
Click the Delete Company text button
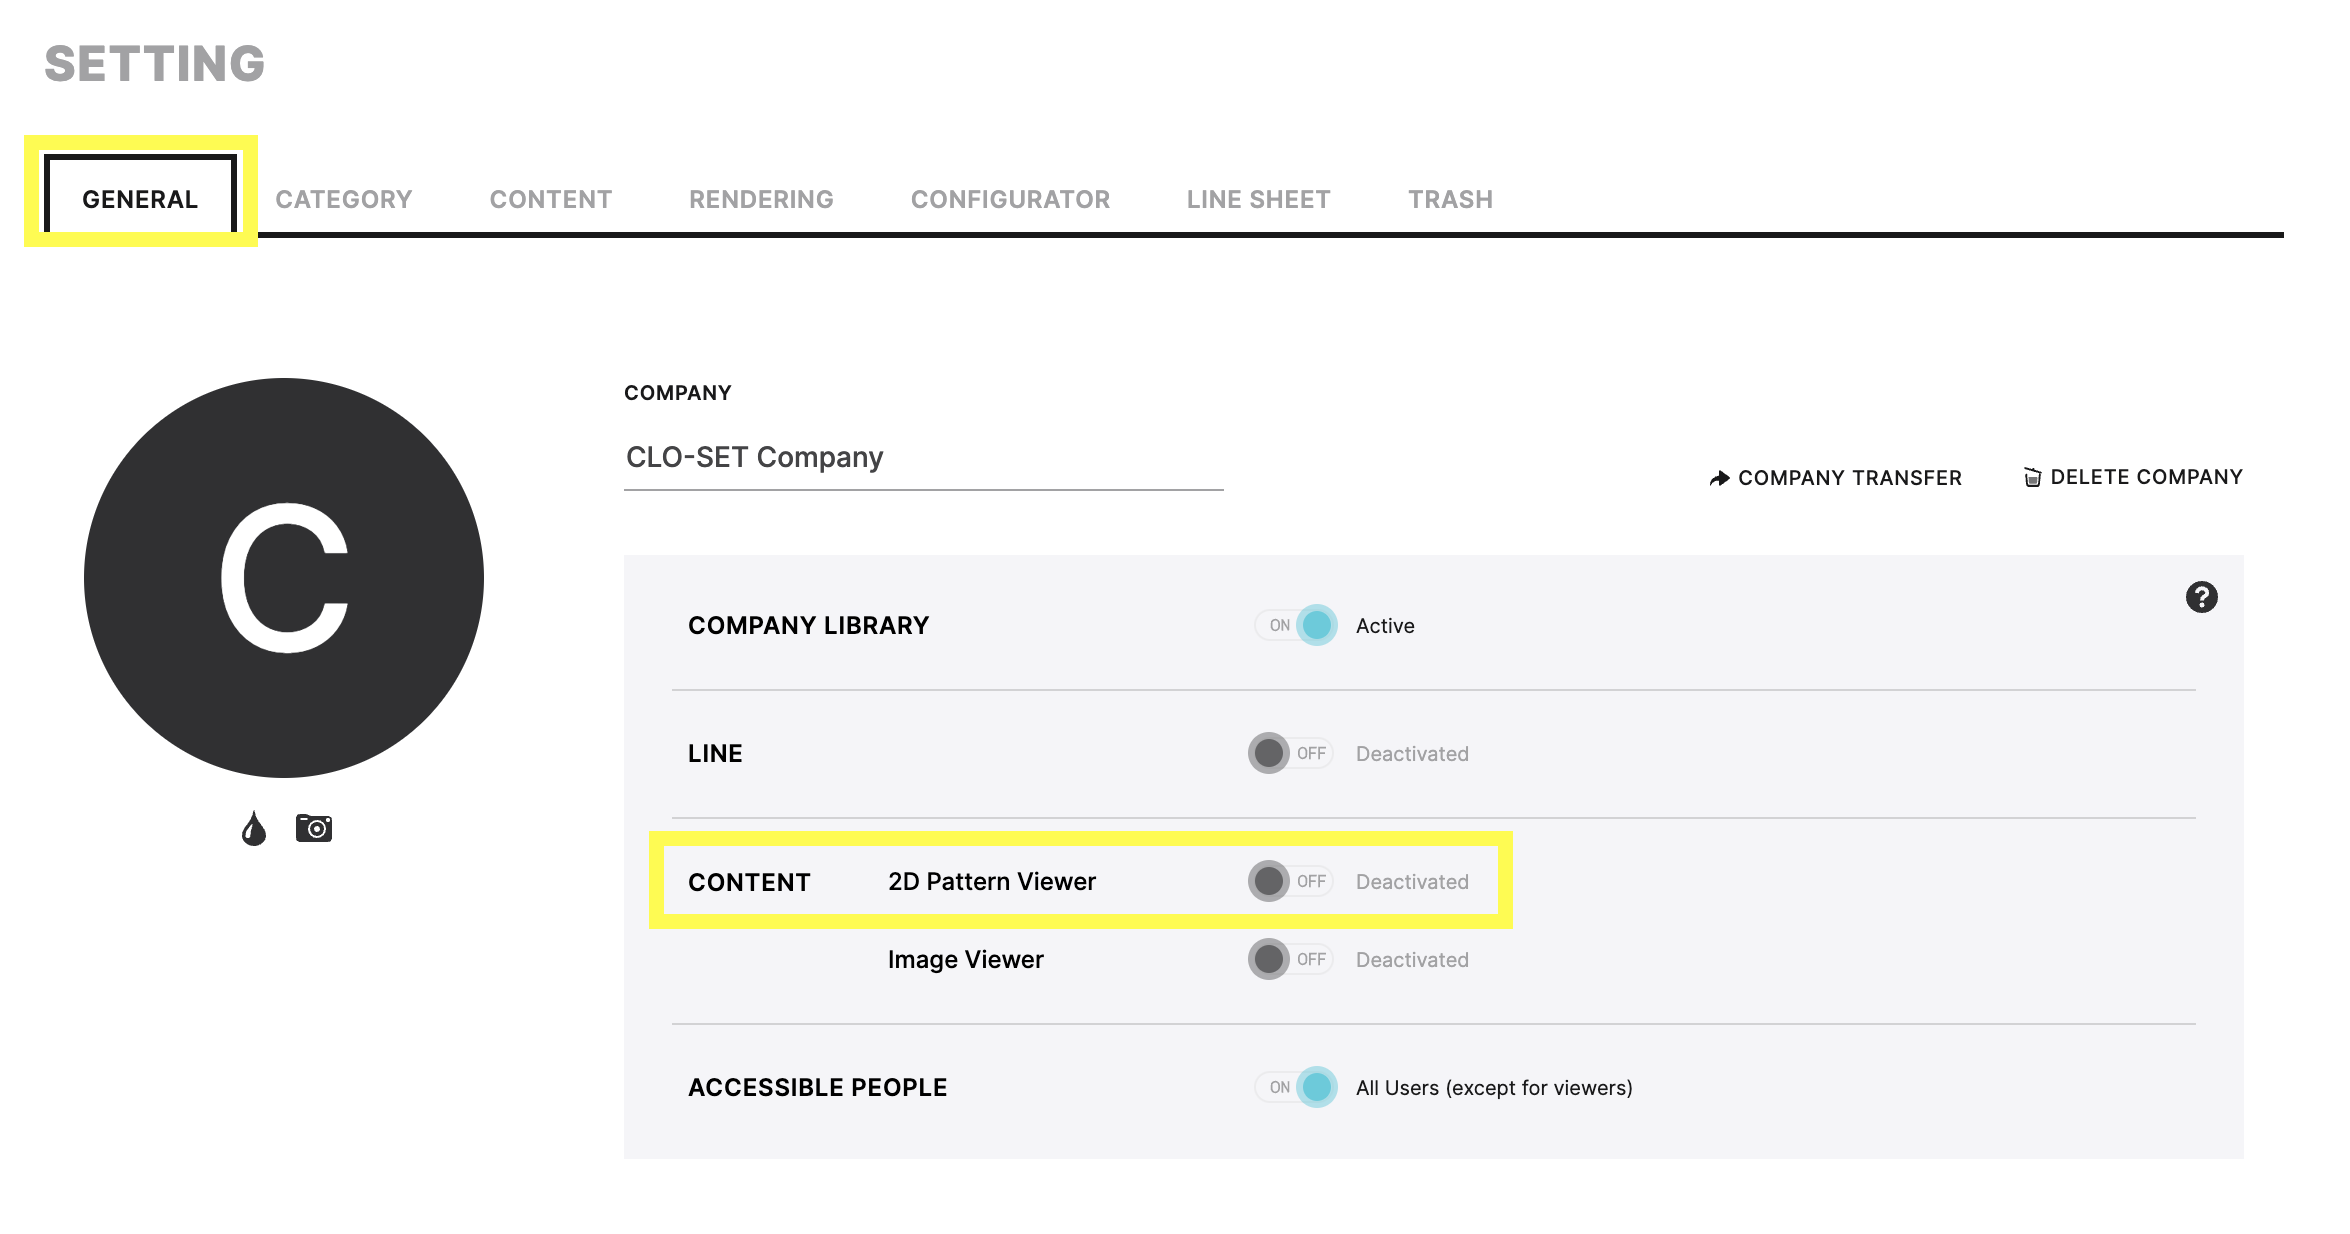point(2146,477)
